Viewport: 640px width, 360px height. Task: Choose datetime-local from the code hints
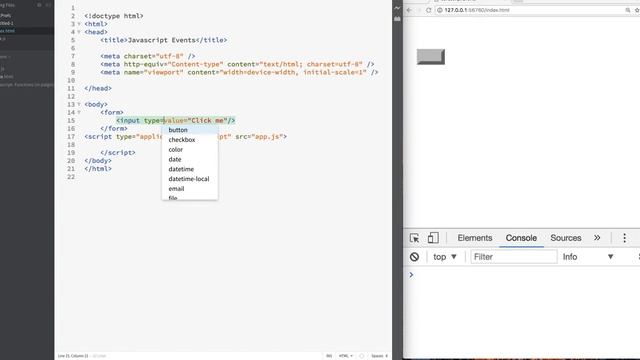190,179
